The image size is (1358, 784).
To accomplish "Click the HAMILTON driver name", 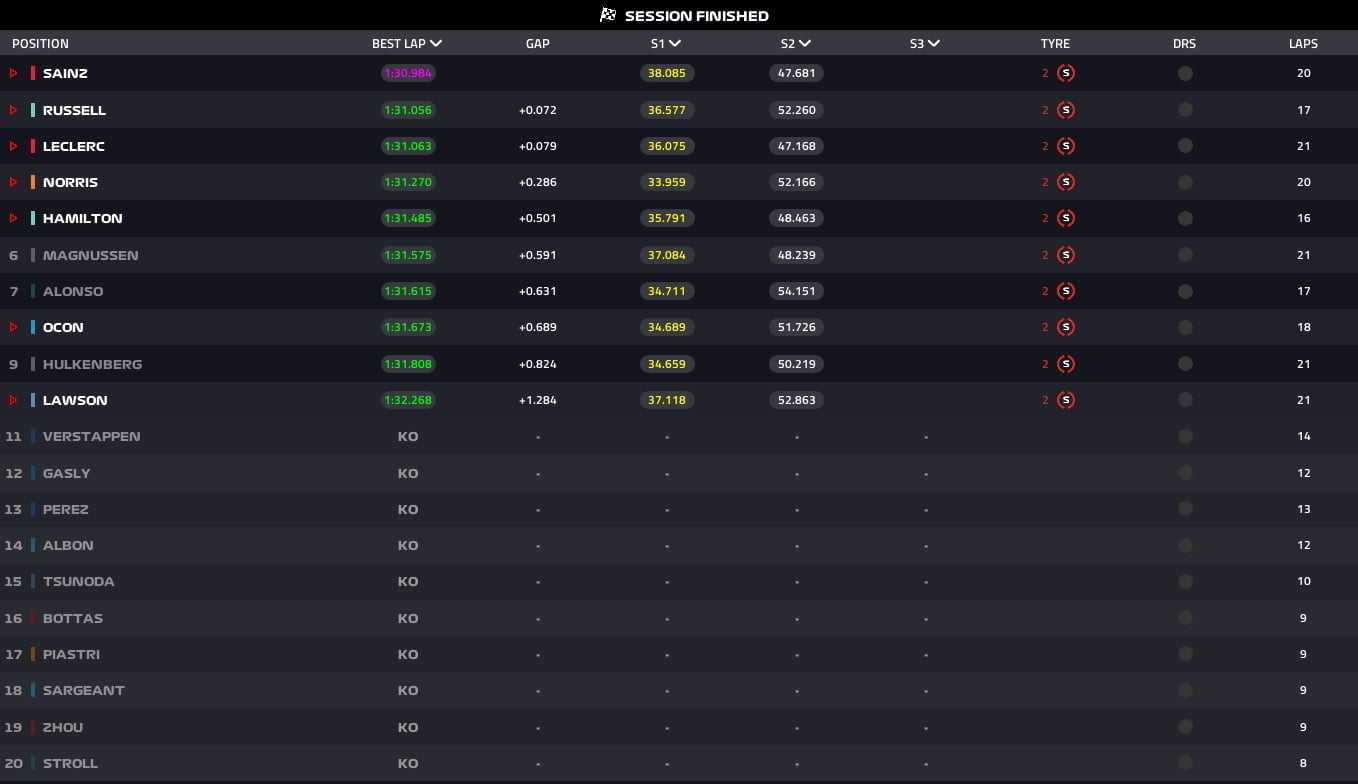I will (x=83, y=218).
